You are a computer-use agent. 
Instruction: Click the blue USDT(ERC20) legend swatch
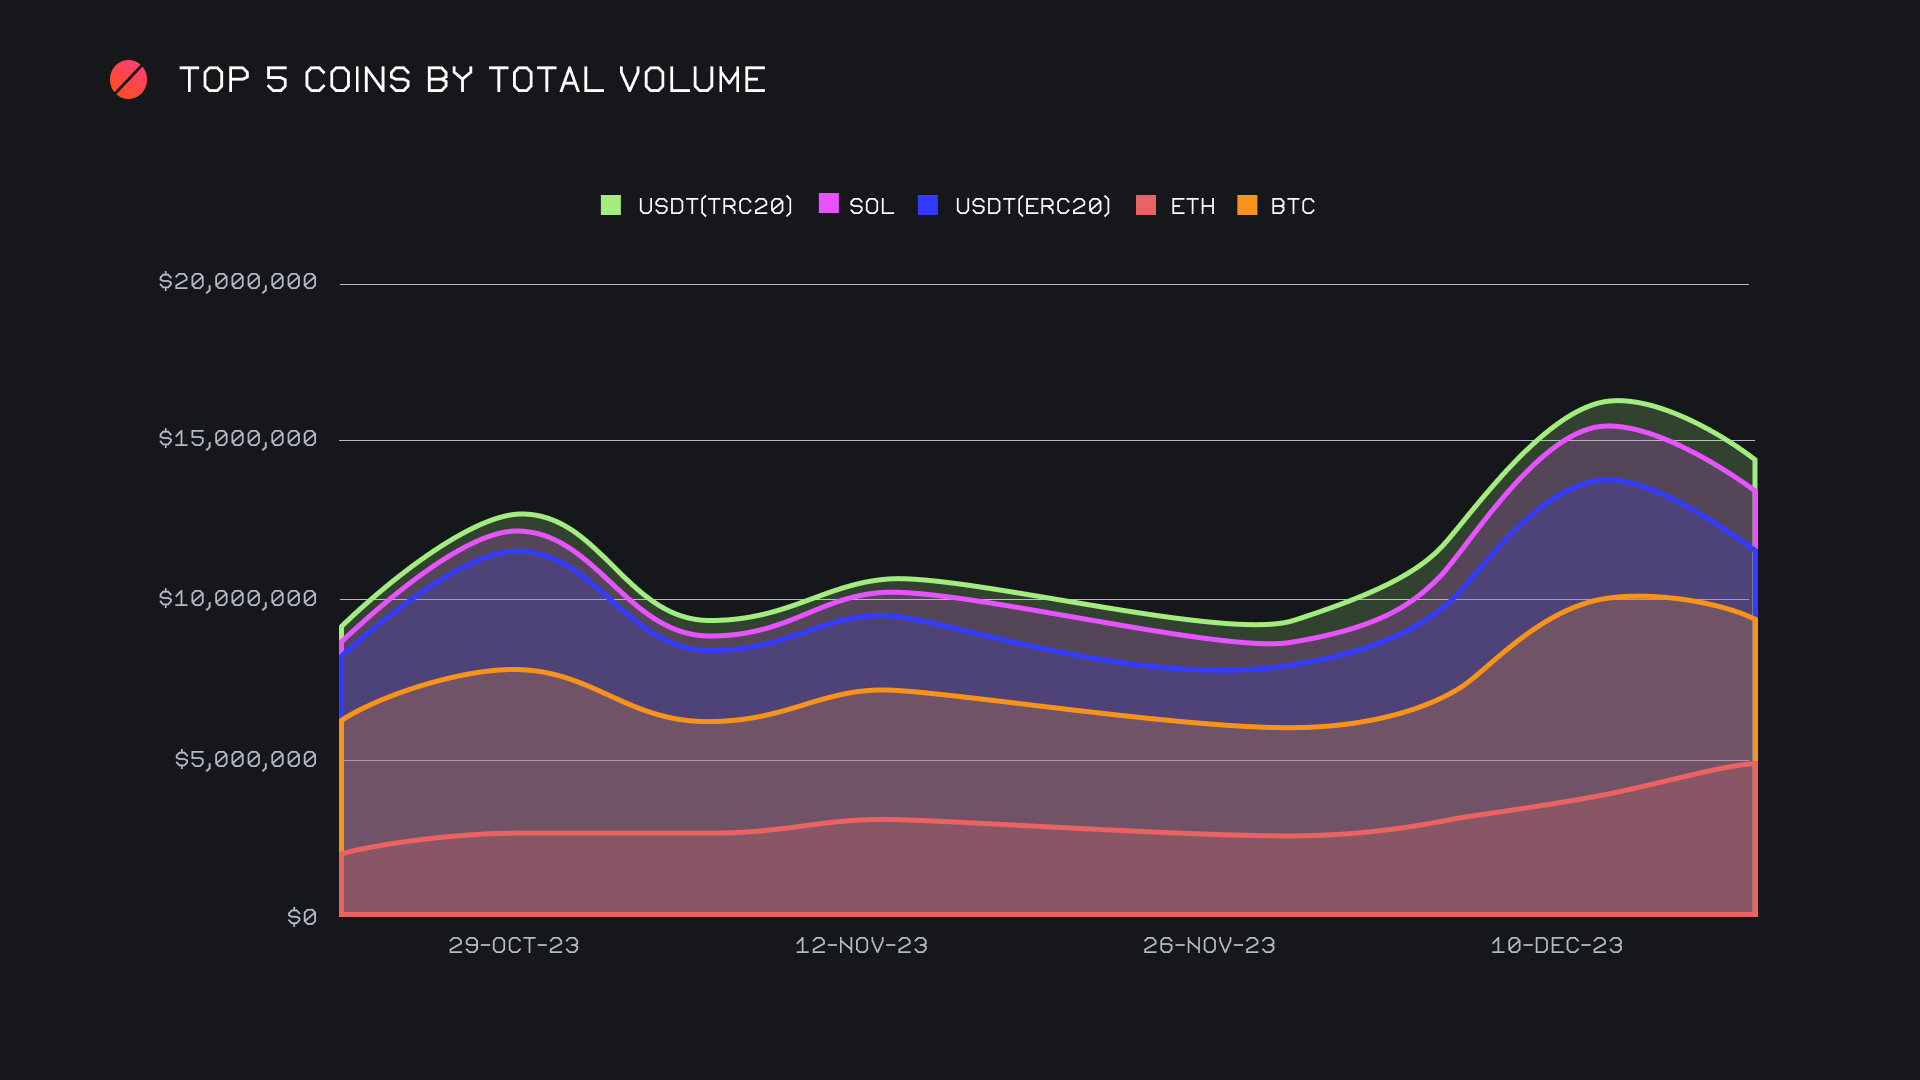coord(927,205)
